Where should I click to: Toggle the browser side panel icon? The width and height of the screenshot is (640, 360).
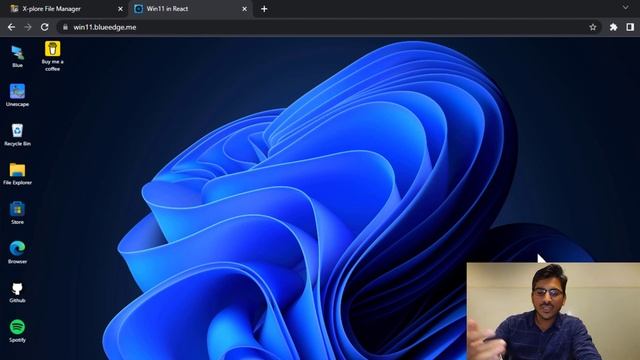(630, 27)
